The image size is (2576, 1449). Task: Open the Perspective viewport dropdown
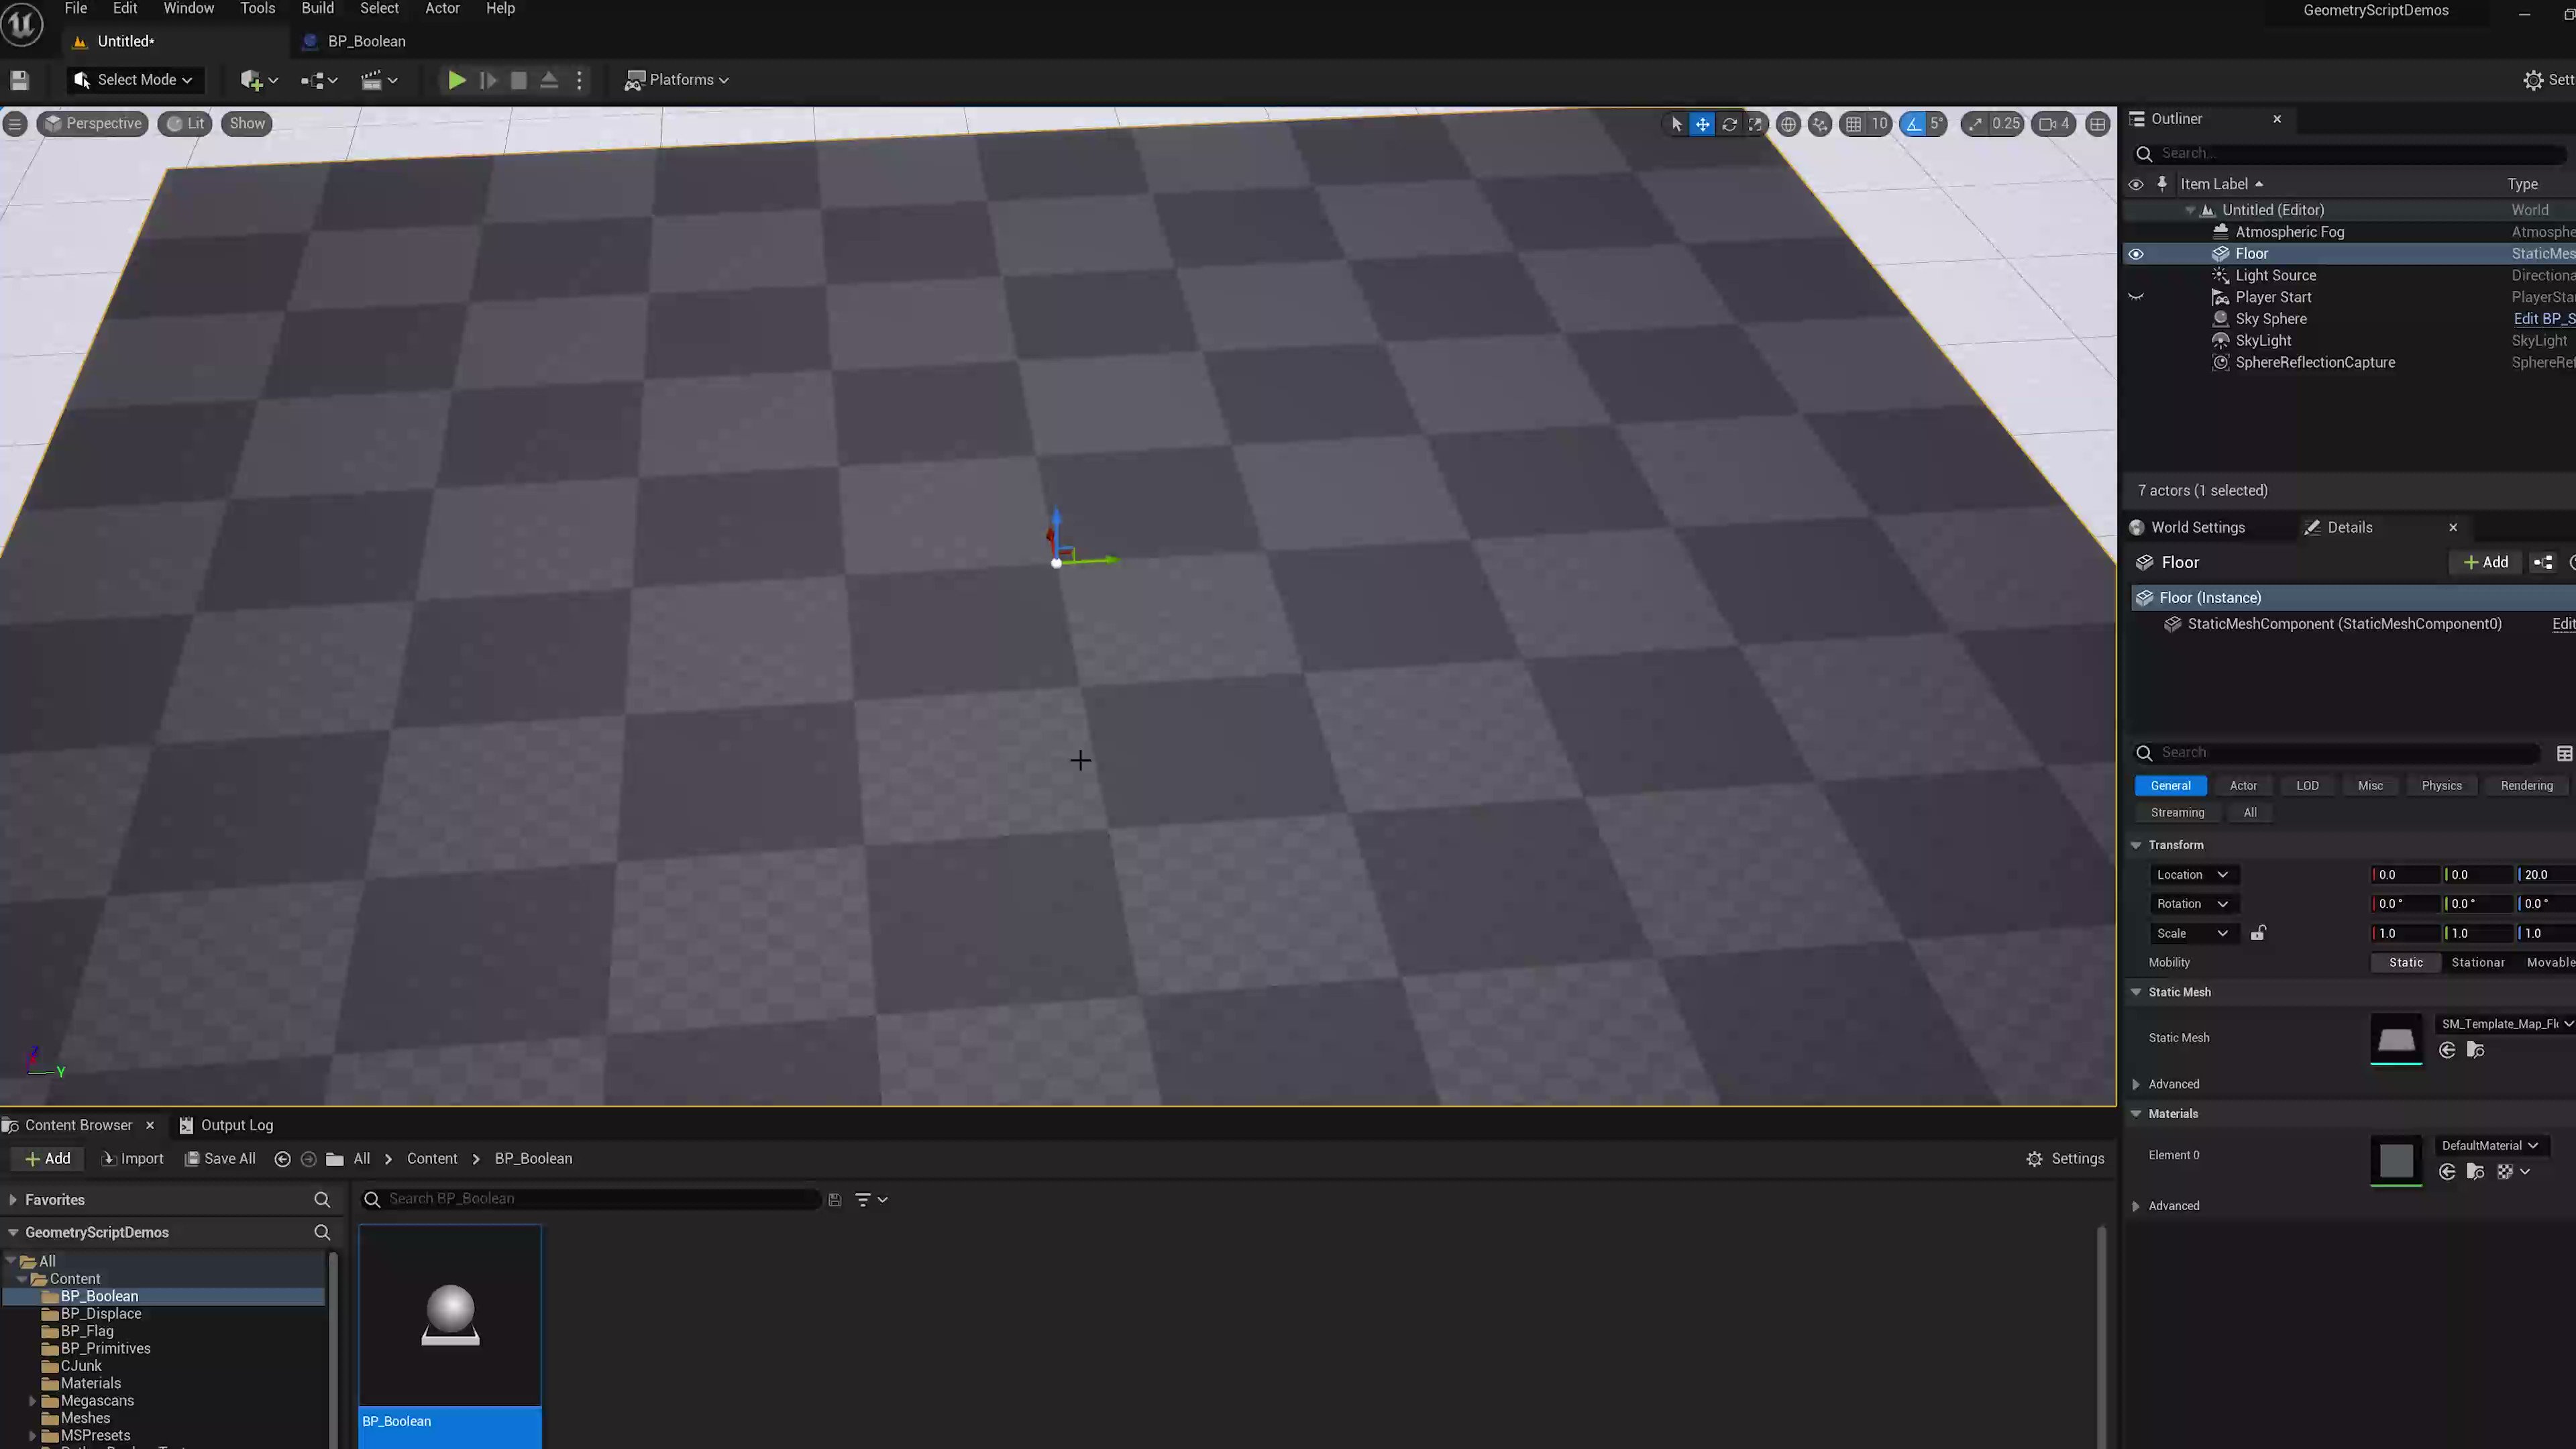[92, 123]
